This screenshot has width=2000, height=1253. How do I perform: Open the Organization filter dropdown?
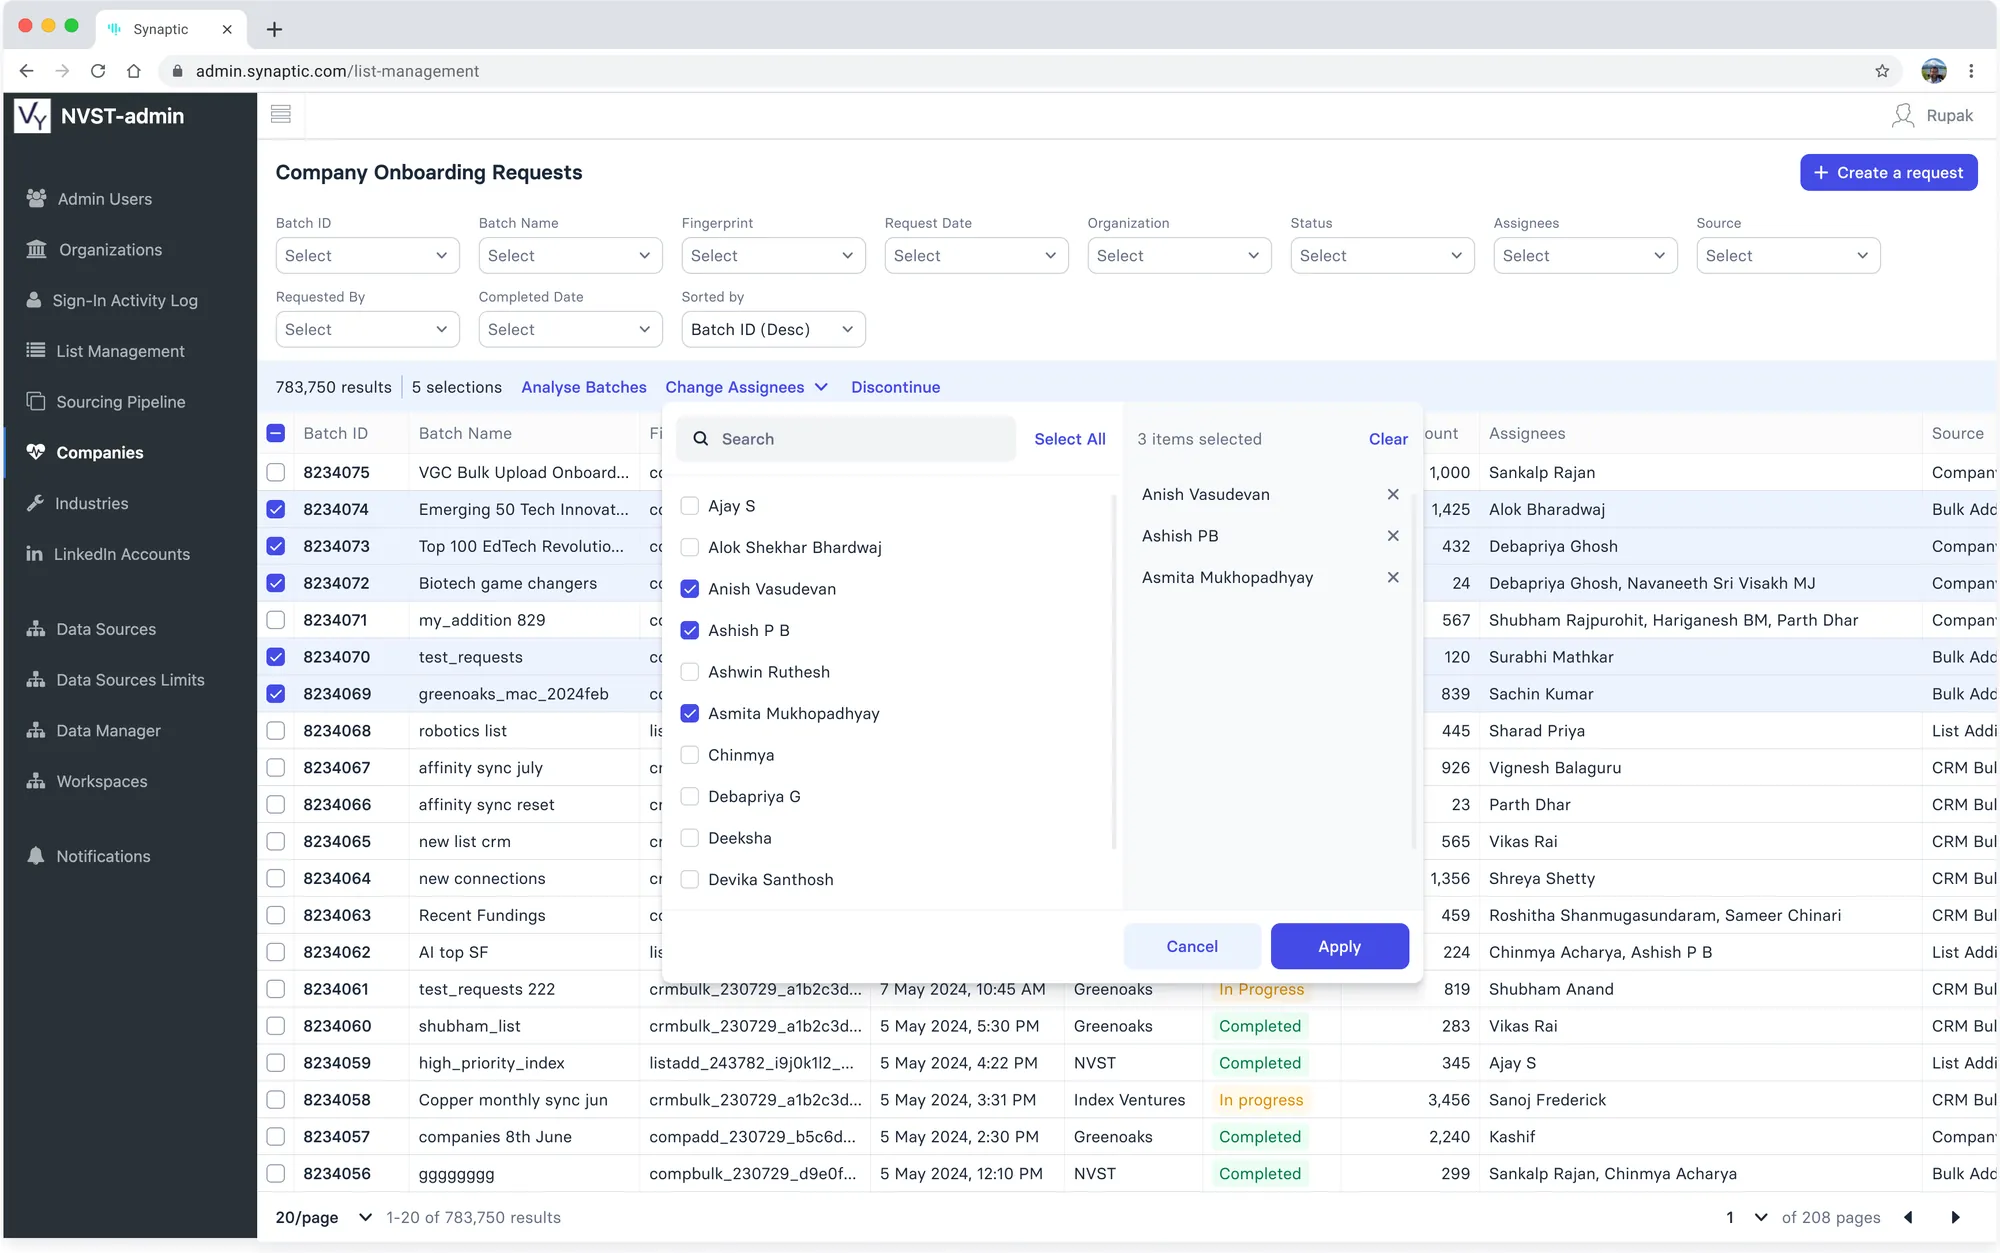1179,255
